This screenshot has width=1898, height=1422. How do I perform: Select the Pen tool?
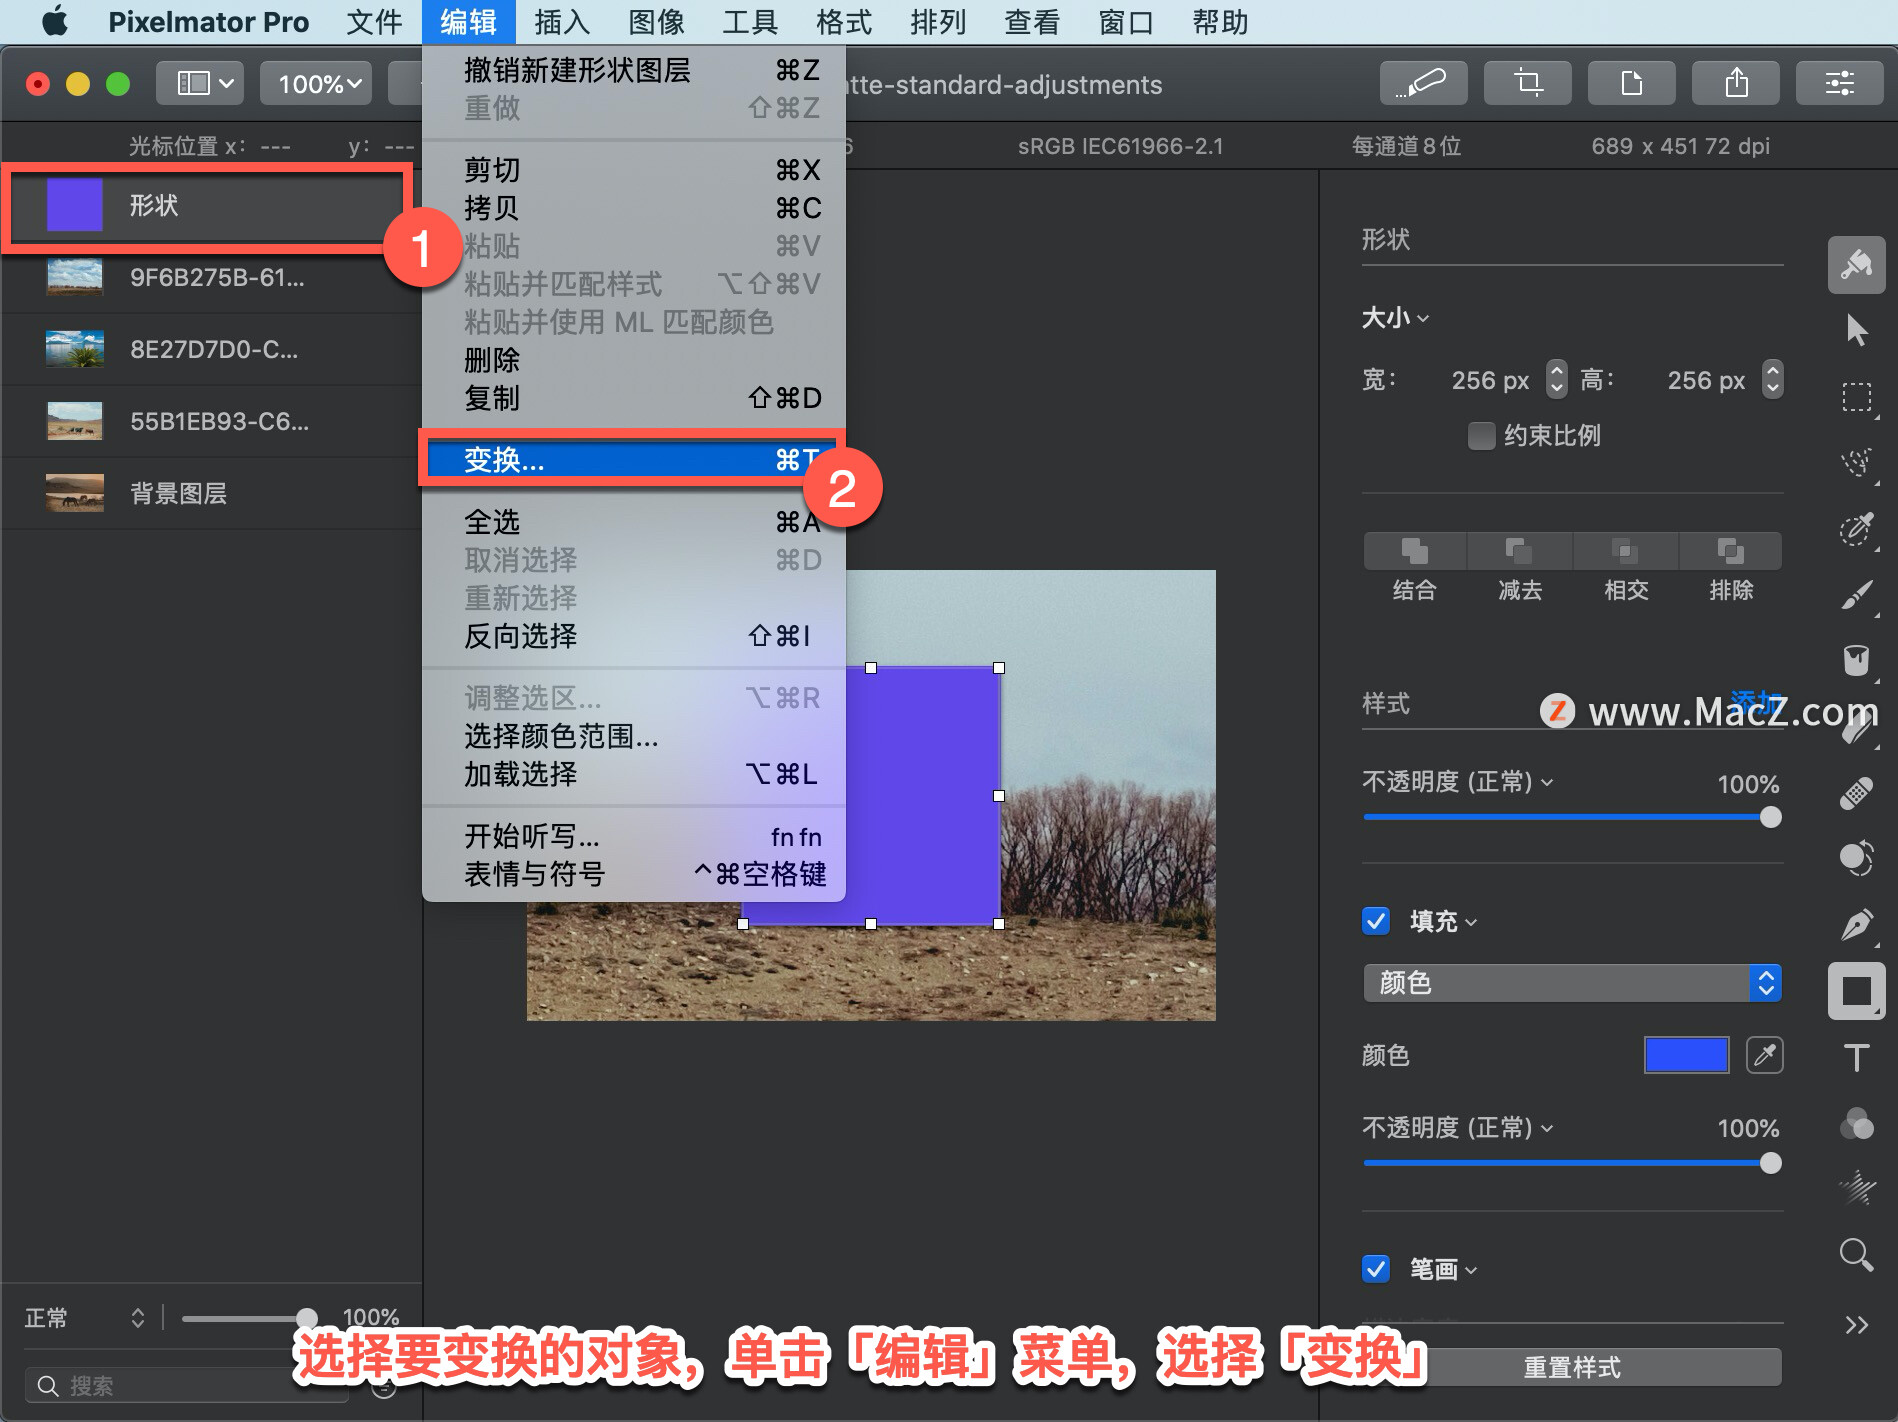1856,925
